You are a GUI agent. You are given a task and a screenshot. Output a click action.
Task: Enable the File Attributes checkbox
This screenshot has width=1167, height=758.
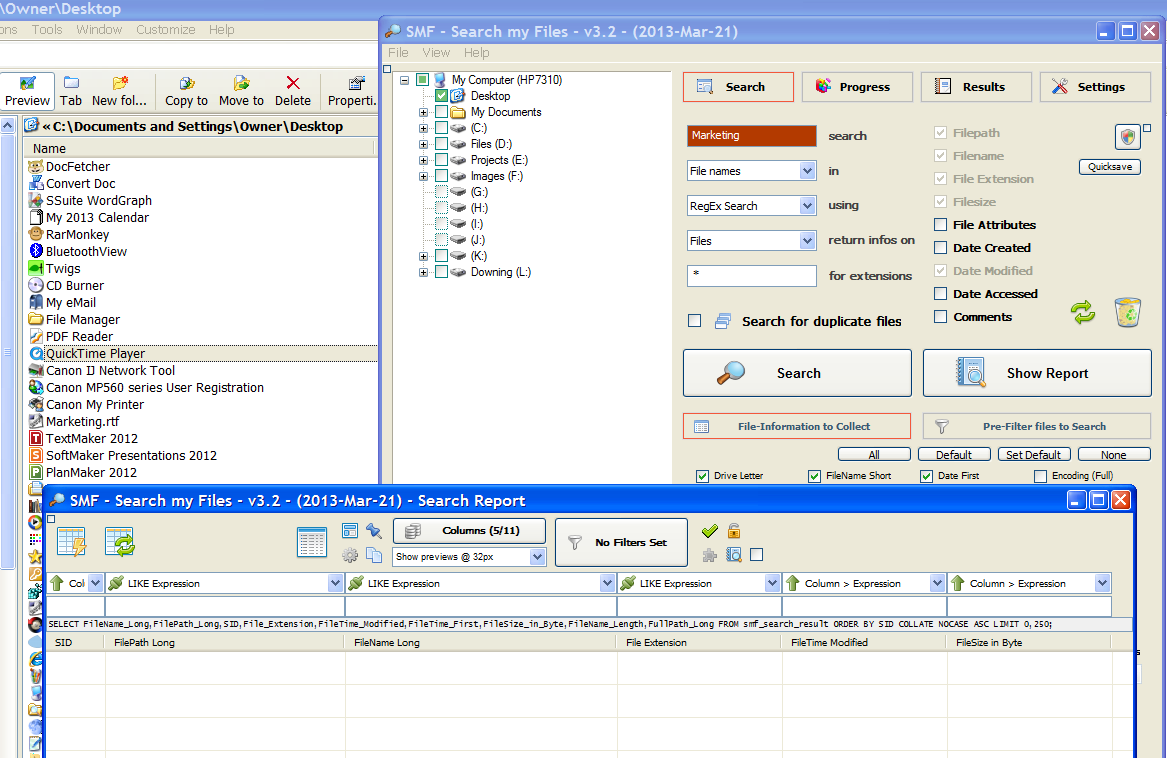[x=941, y=225]
